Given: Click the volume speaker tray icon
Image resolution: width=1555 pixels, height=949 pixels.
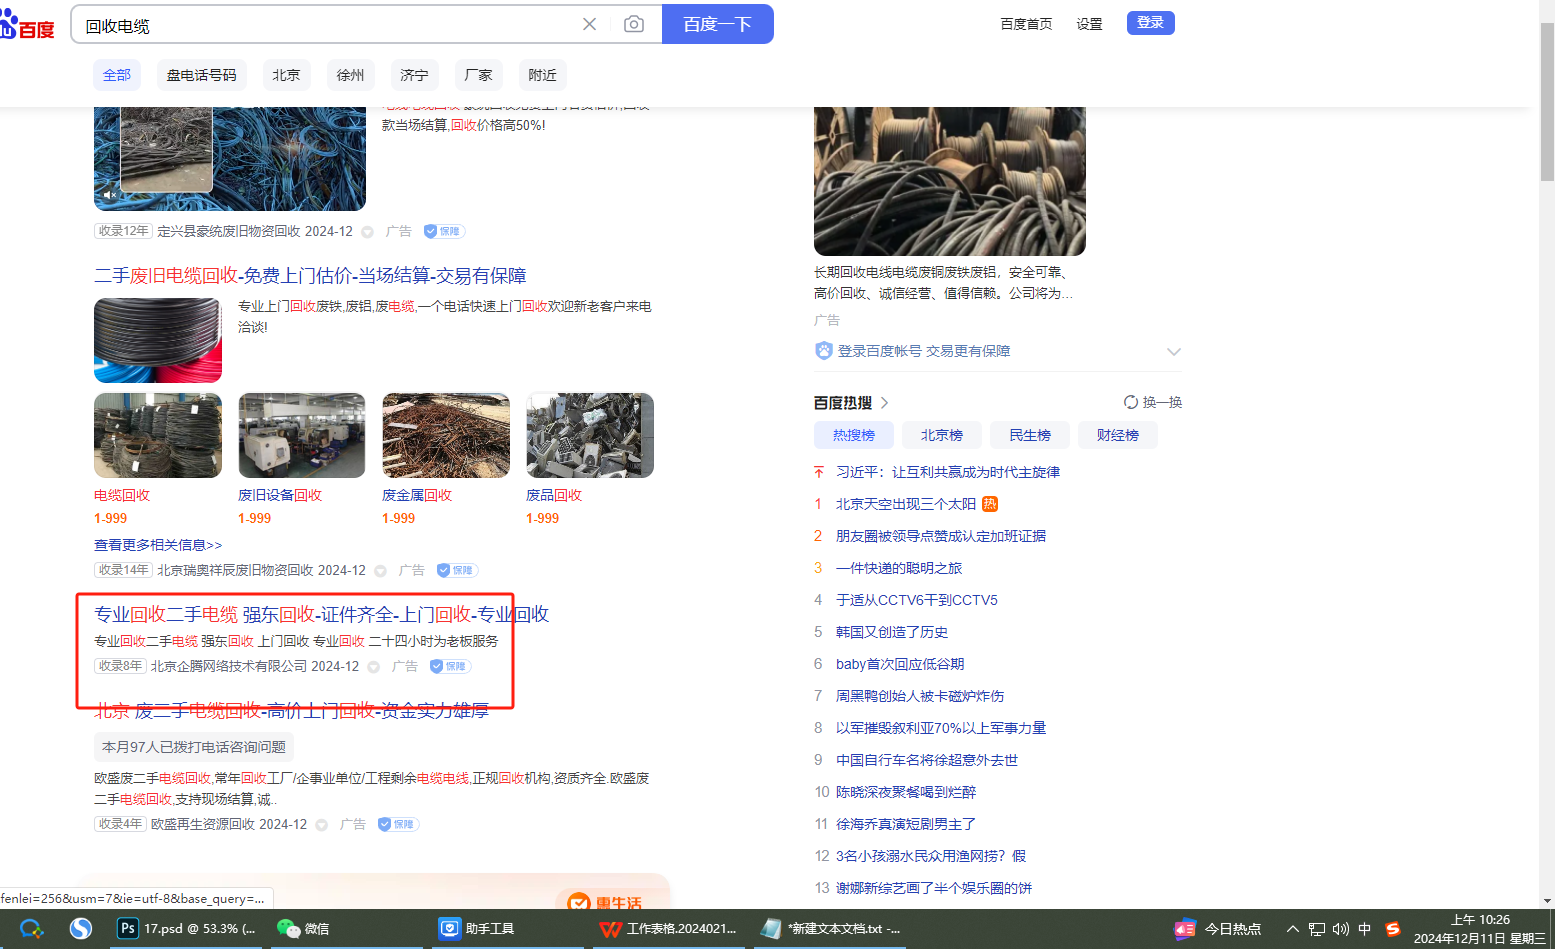Looking at the screenshot, I should [1341, 929].
